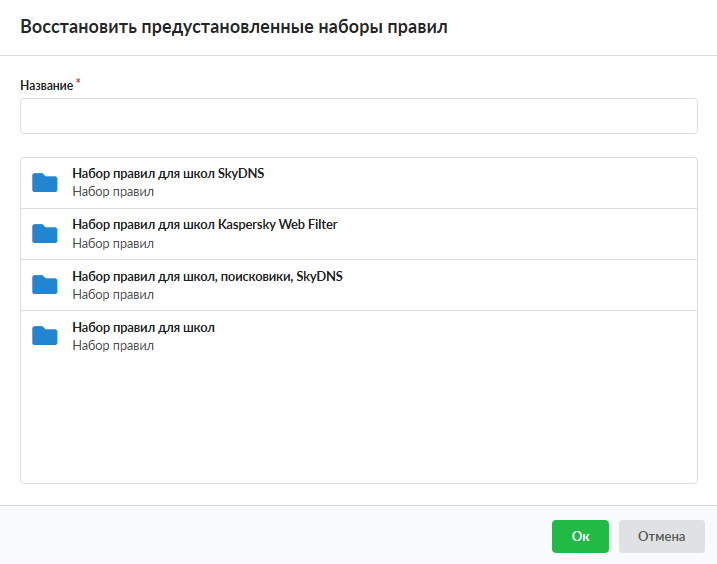Select «Набор правил для школ SkyDNS» title
The image size is (717, 564).
point(168,174)
